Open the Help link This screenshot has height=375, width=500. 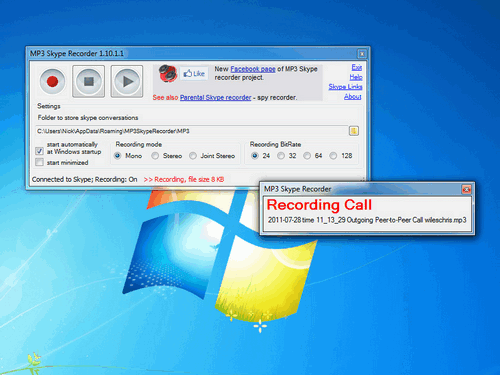(356, 77)
